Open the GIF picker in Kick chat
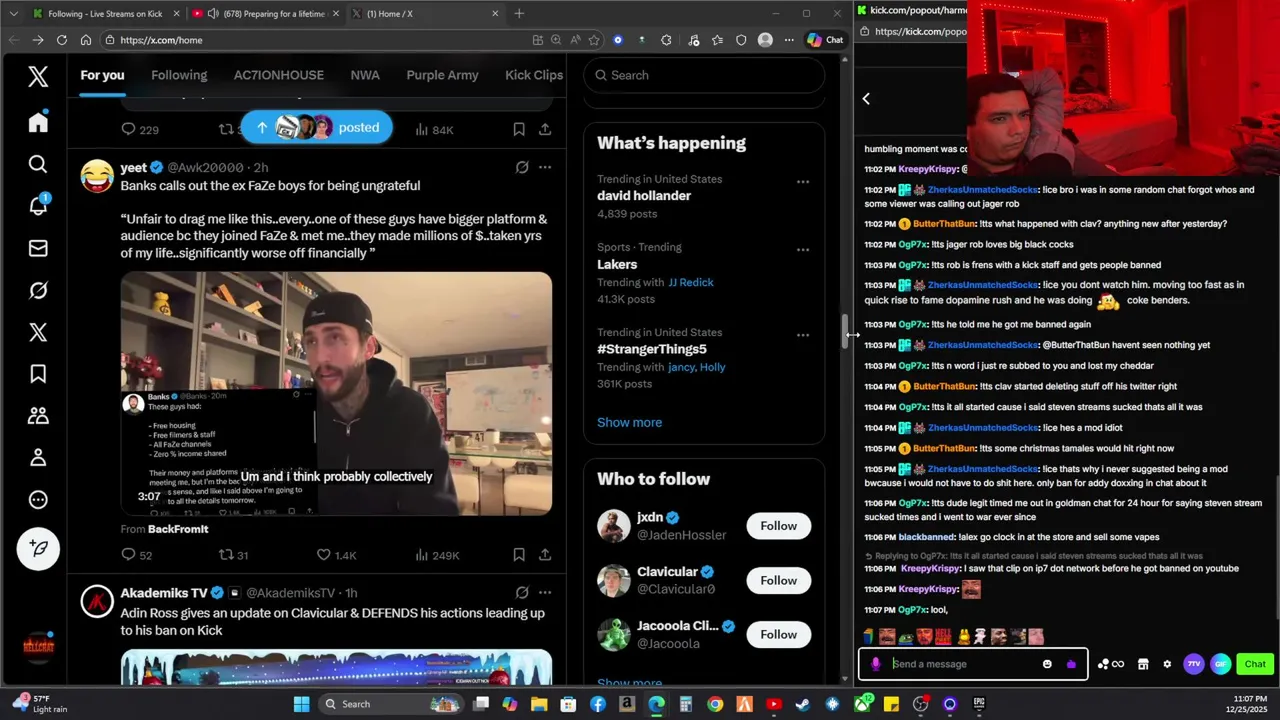1280x720 pixels. tap(1220, 664)
